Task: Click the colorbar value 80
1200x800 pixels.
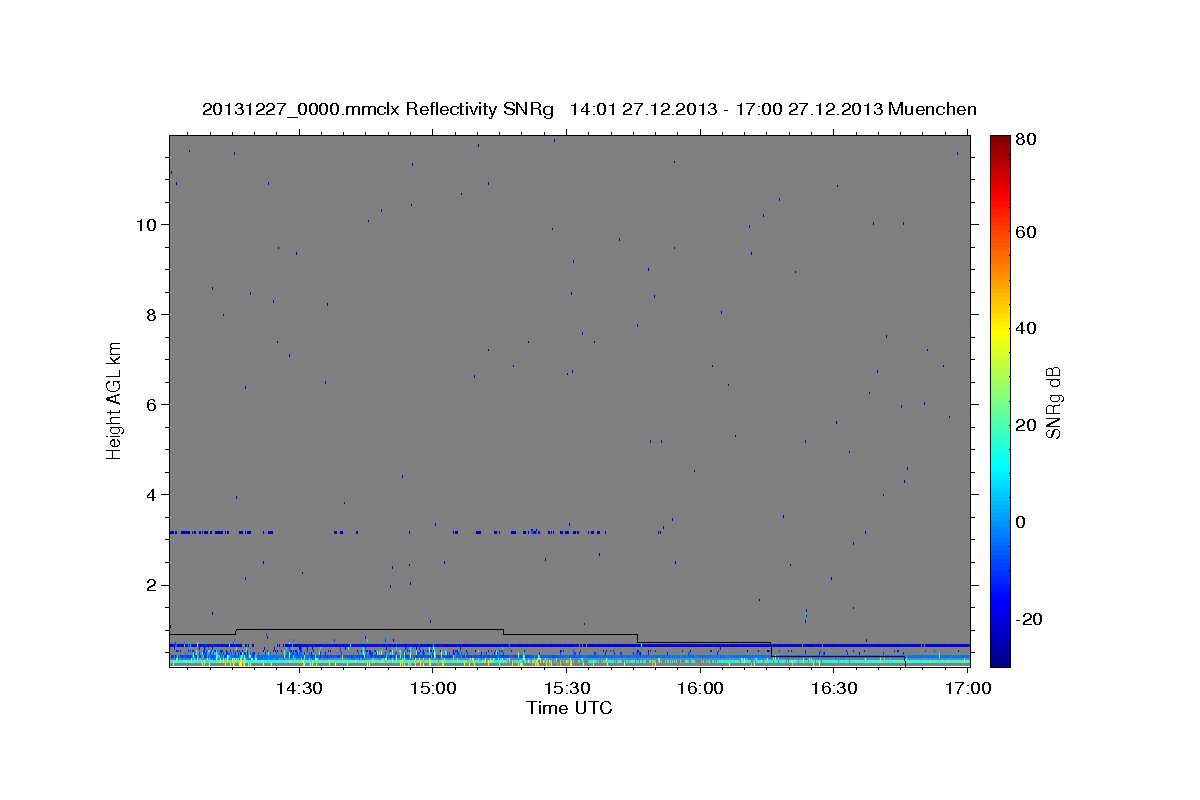Action: click(x=1028, y=140)
